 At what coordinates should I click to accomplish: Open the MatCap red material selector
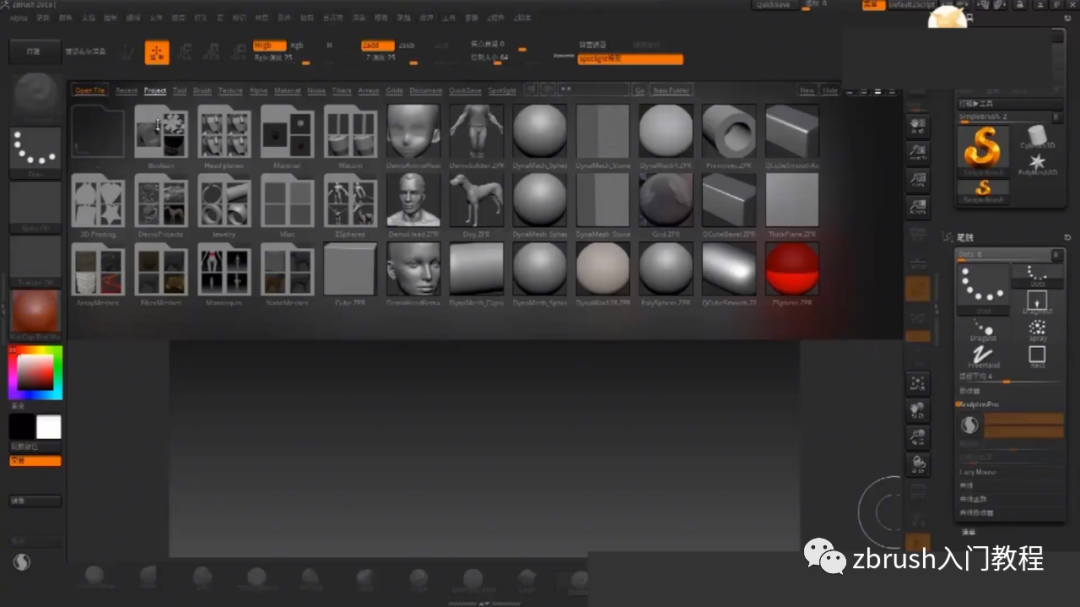(35, 314)
